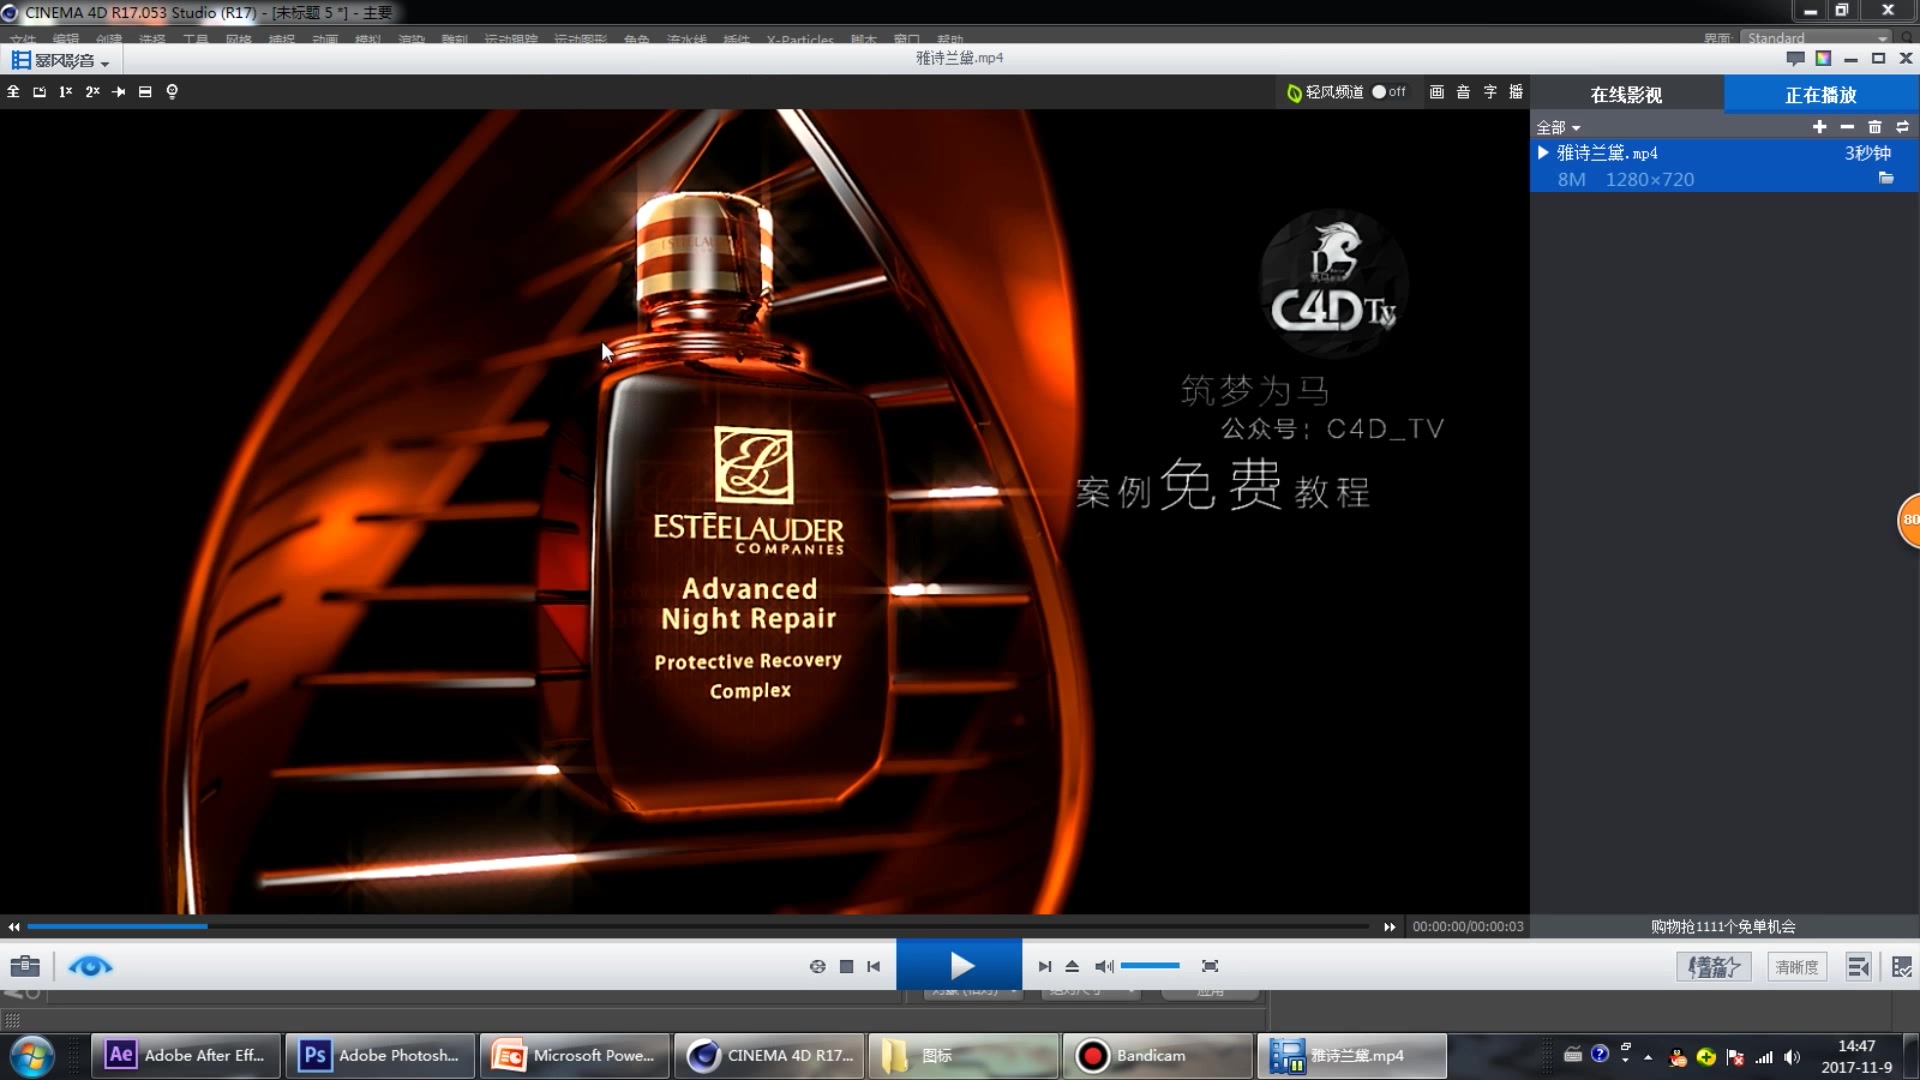Screen dimensions: 1920x1080
Task: Switch to the 正在播放 tab
Action: [1821, 95]
